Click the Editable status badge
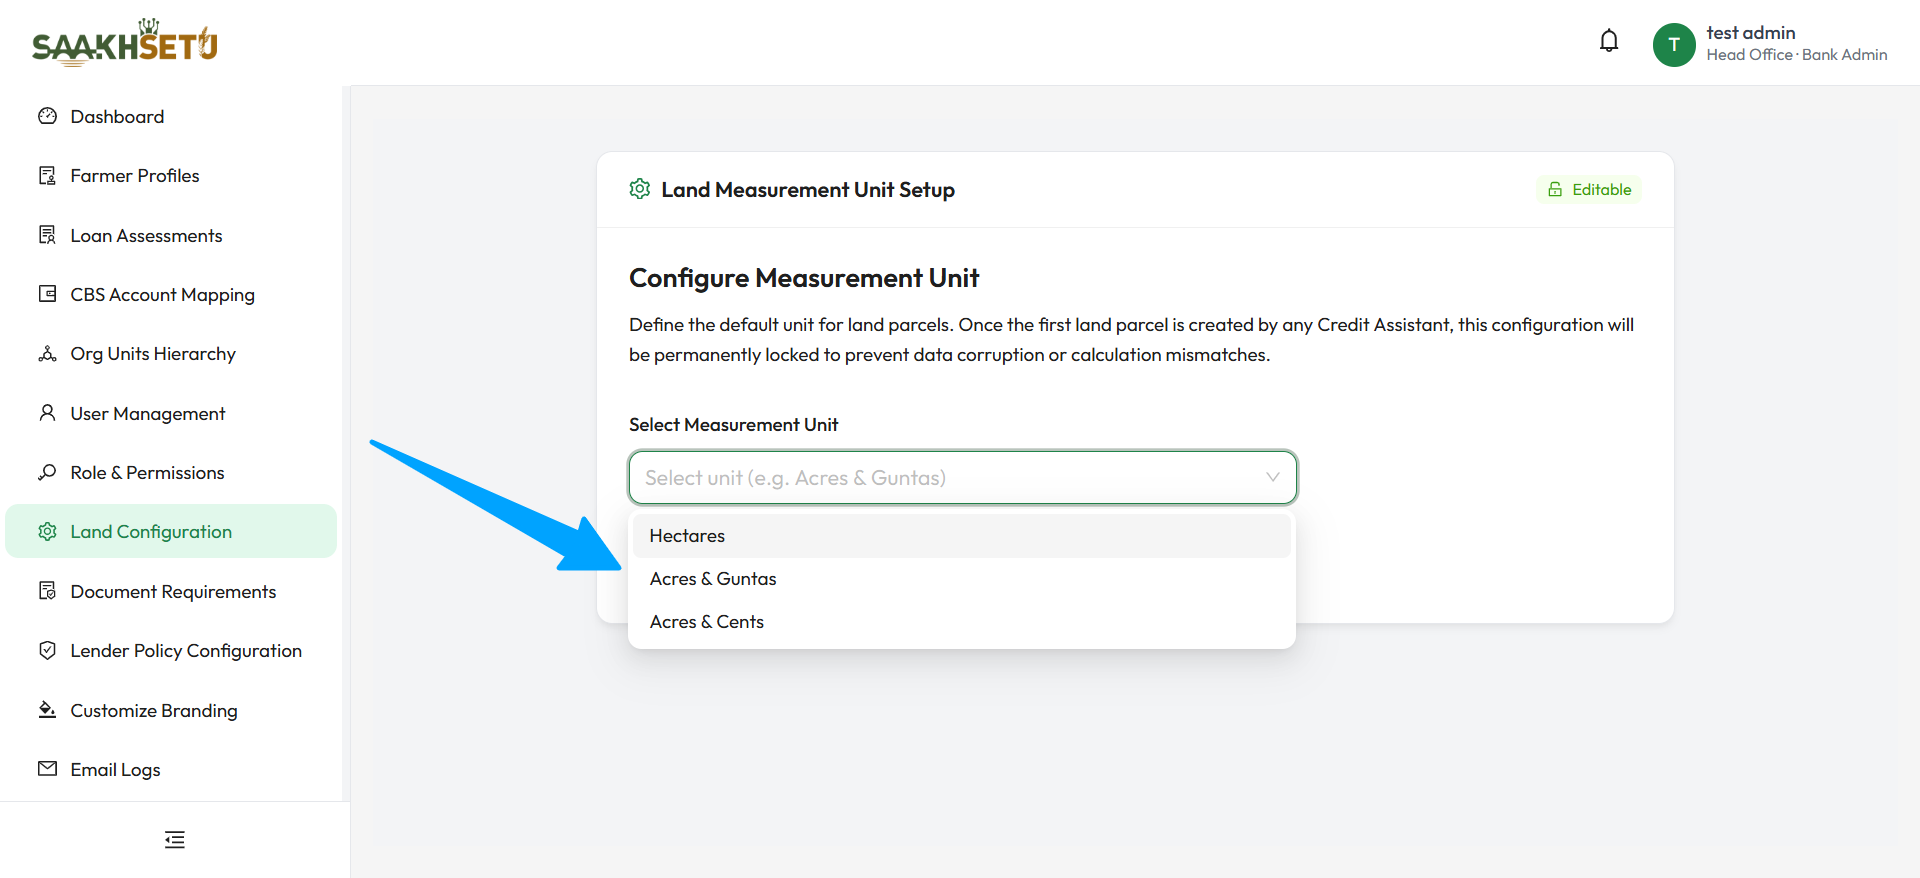Image resolution: width=1920 pixels, height=878 pixels. (x=1589, y=189)
